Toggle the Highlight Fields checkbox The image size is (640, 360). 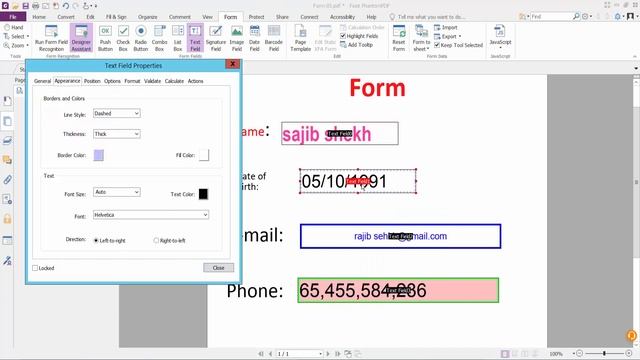coord(343,36)
